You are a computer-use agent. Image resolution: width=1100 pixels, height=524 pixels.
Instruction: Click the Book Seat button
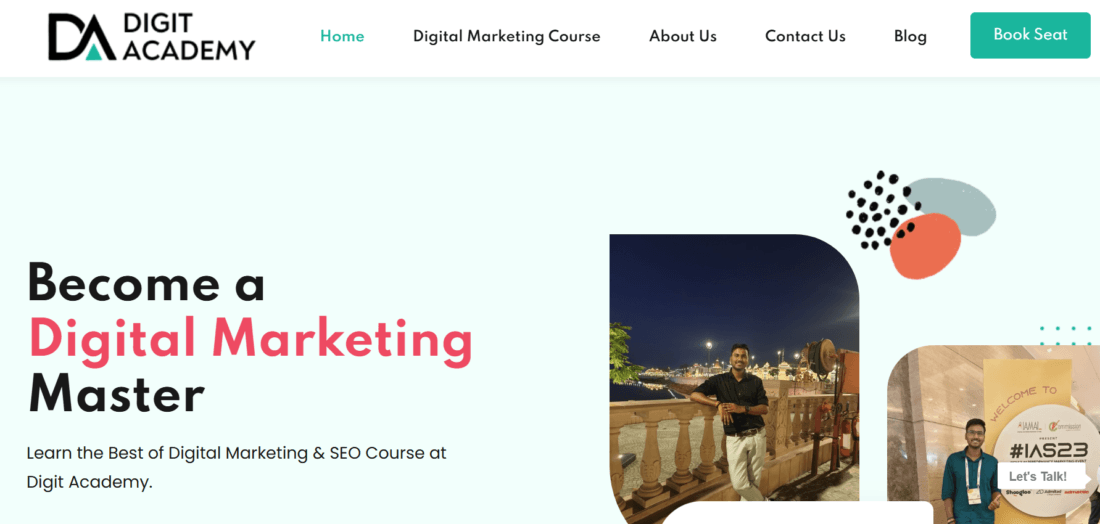click(1030, 35)
